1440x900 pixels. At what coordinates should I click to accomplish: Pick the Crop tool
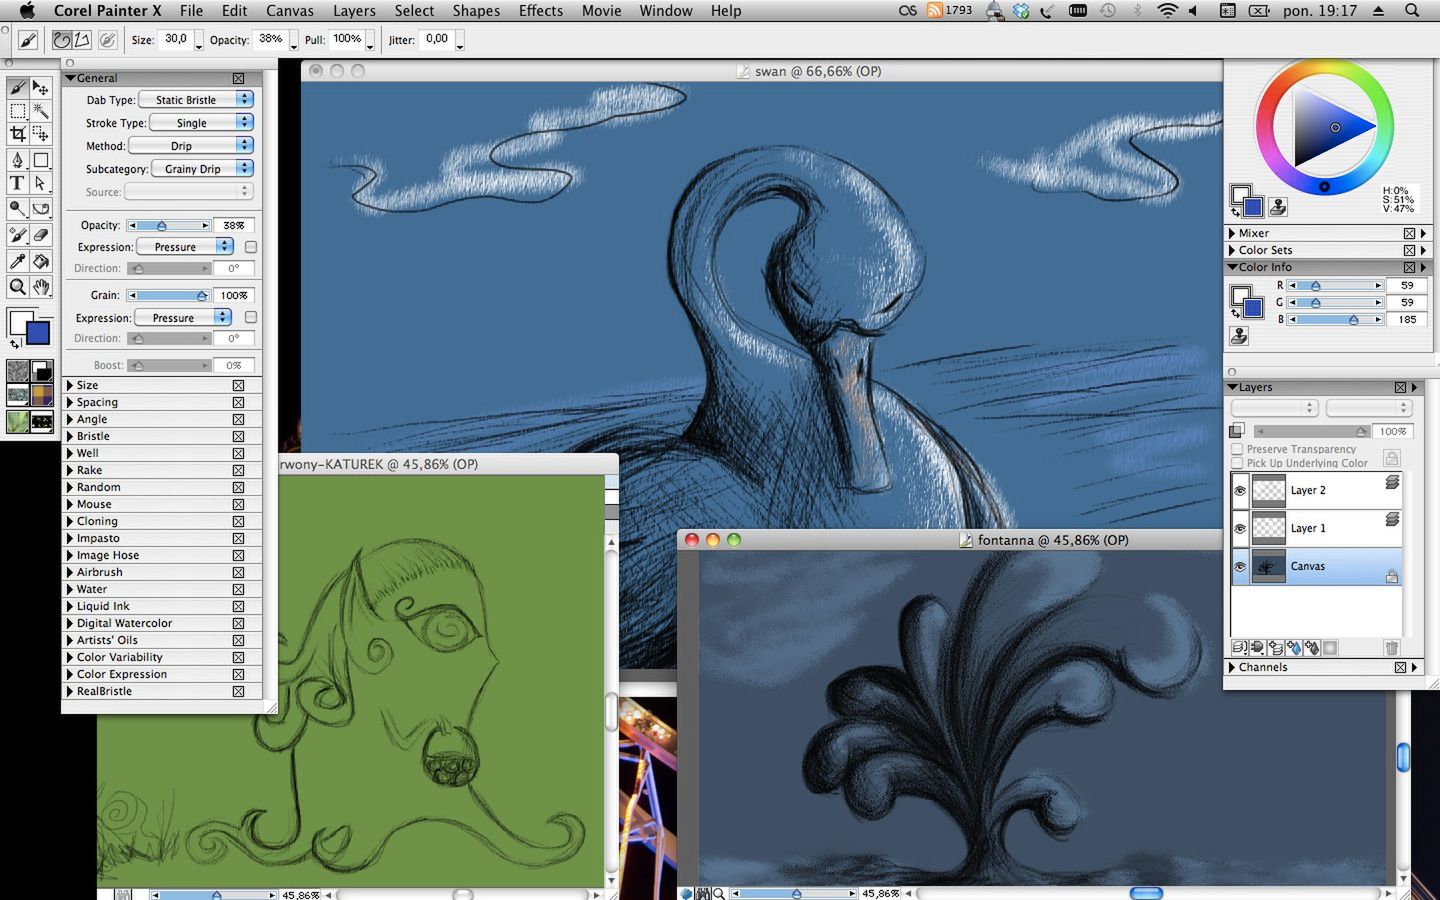point(19,132)
